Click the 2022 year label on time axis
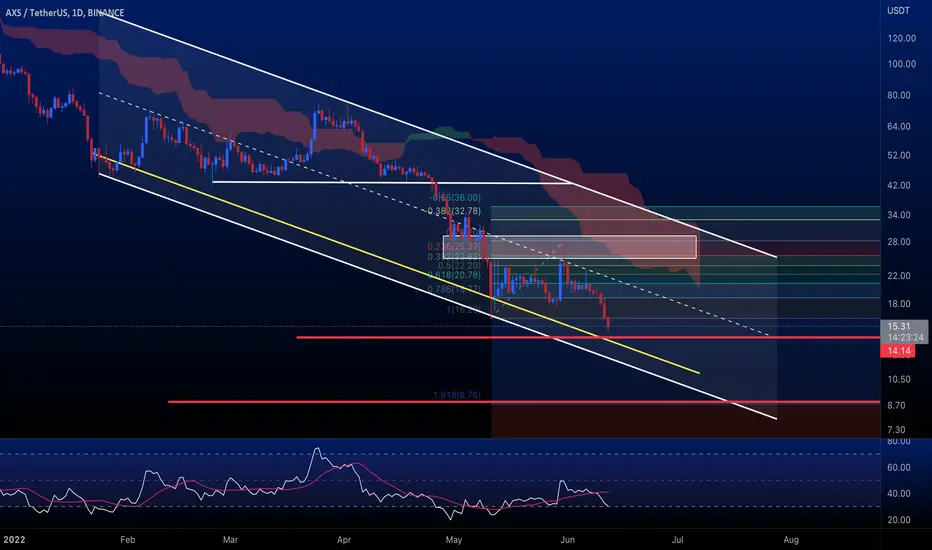 tap(14, 540)
